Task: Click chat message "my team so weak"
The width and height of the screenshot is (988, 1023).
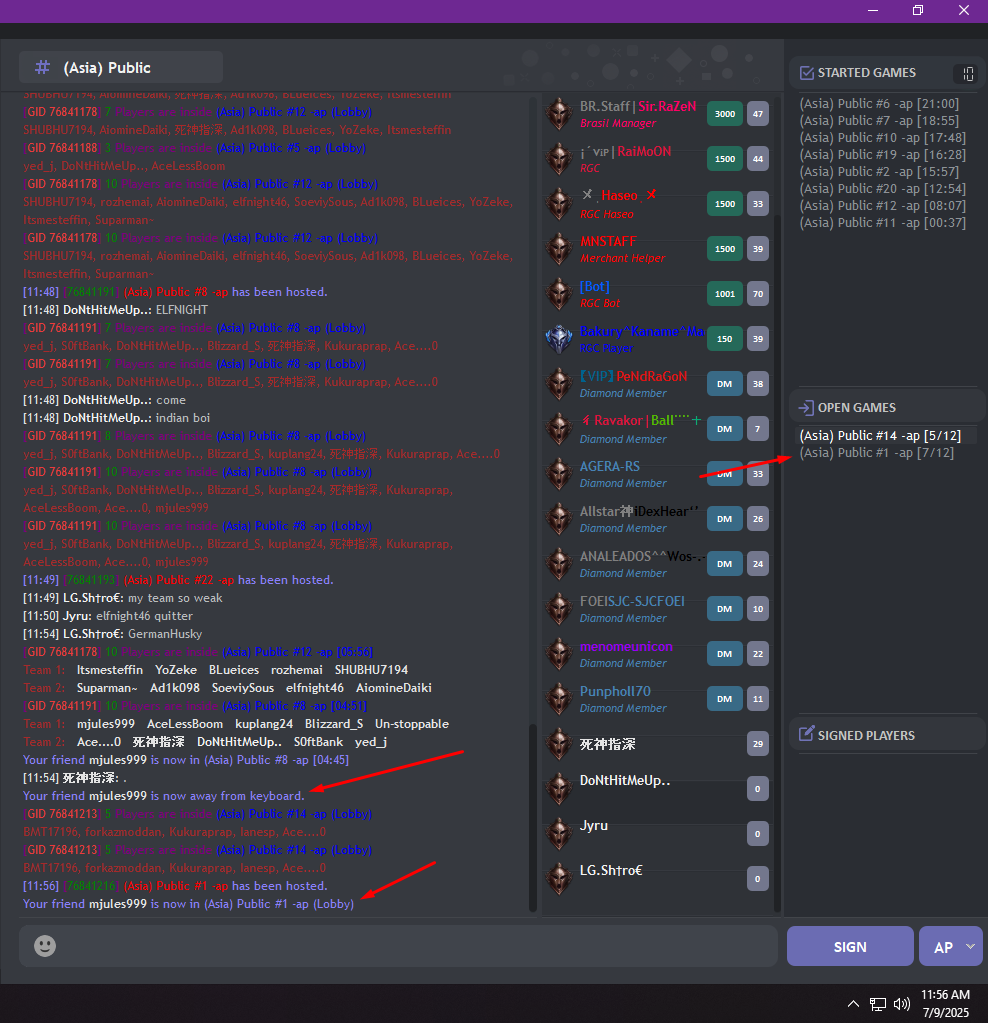Action: point(175,598)
